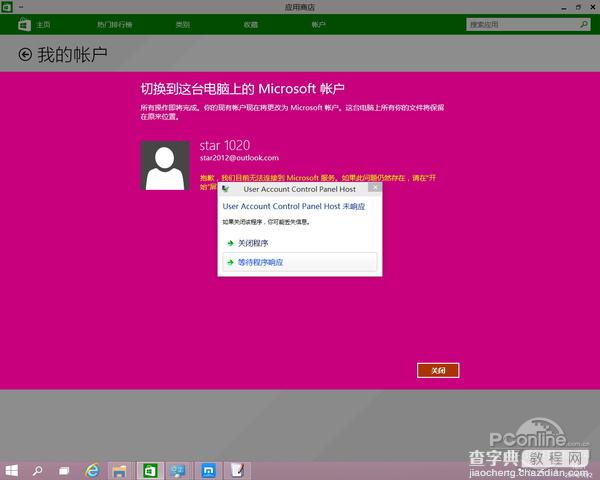Click the red 关闭 button
Screen dimensions: 600x480
tap(438, 371)
